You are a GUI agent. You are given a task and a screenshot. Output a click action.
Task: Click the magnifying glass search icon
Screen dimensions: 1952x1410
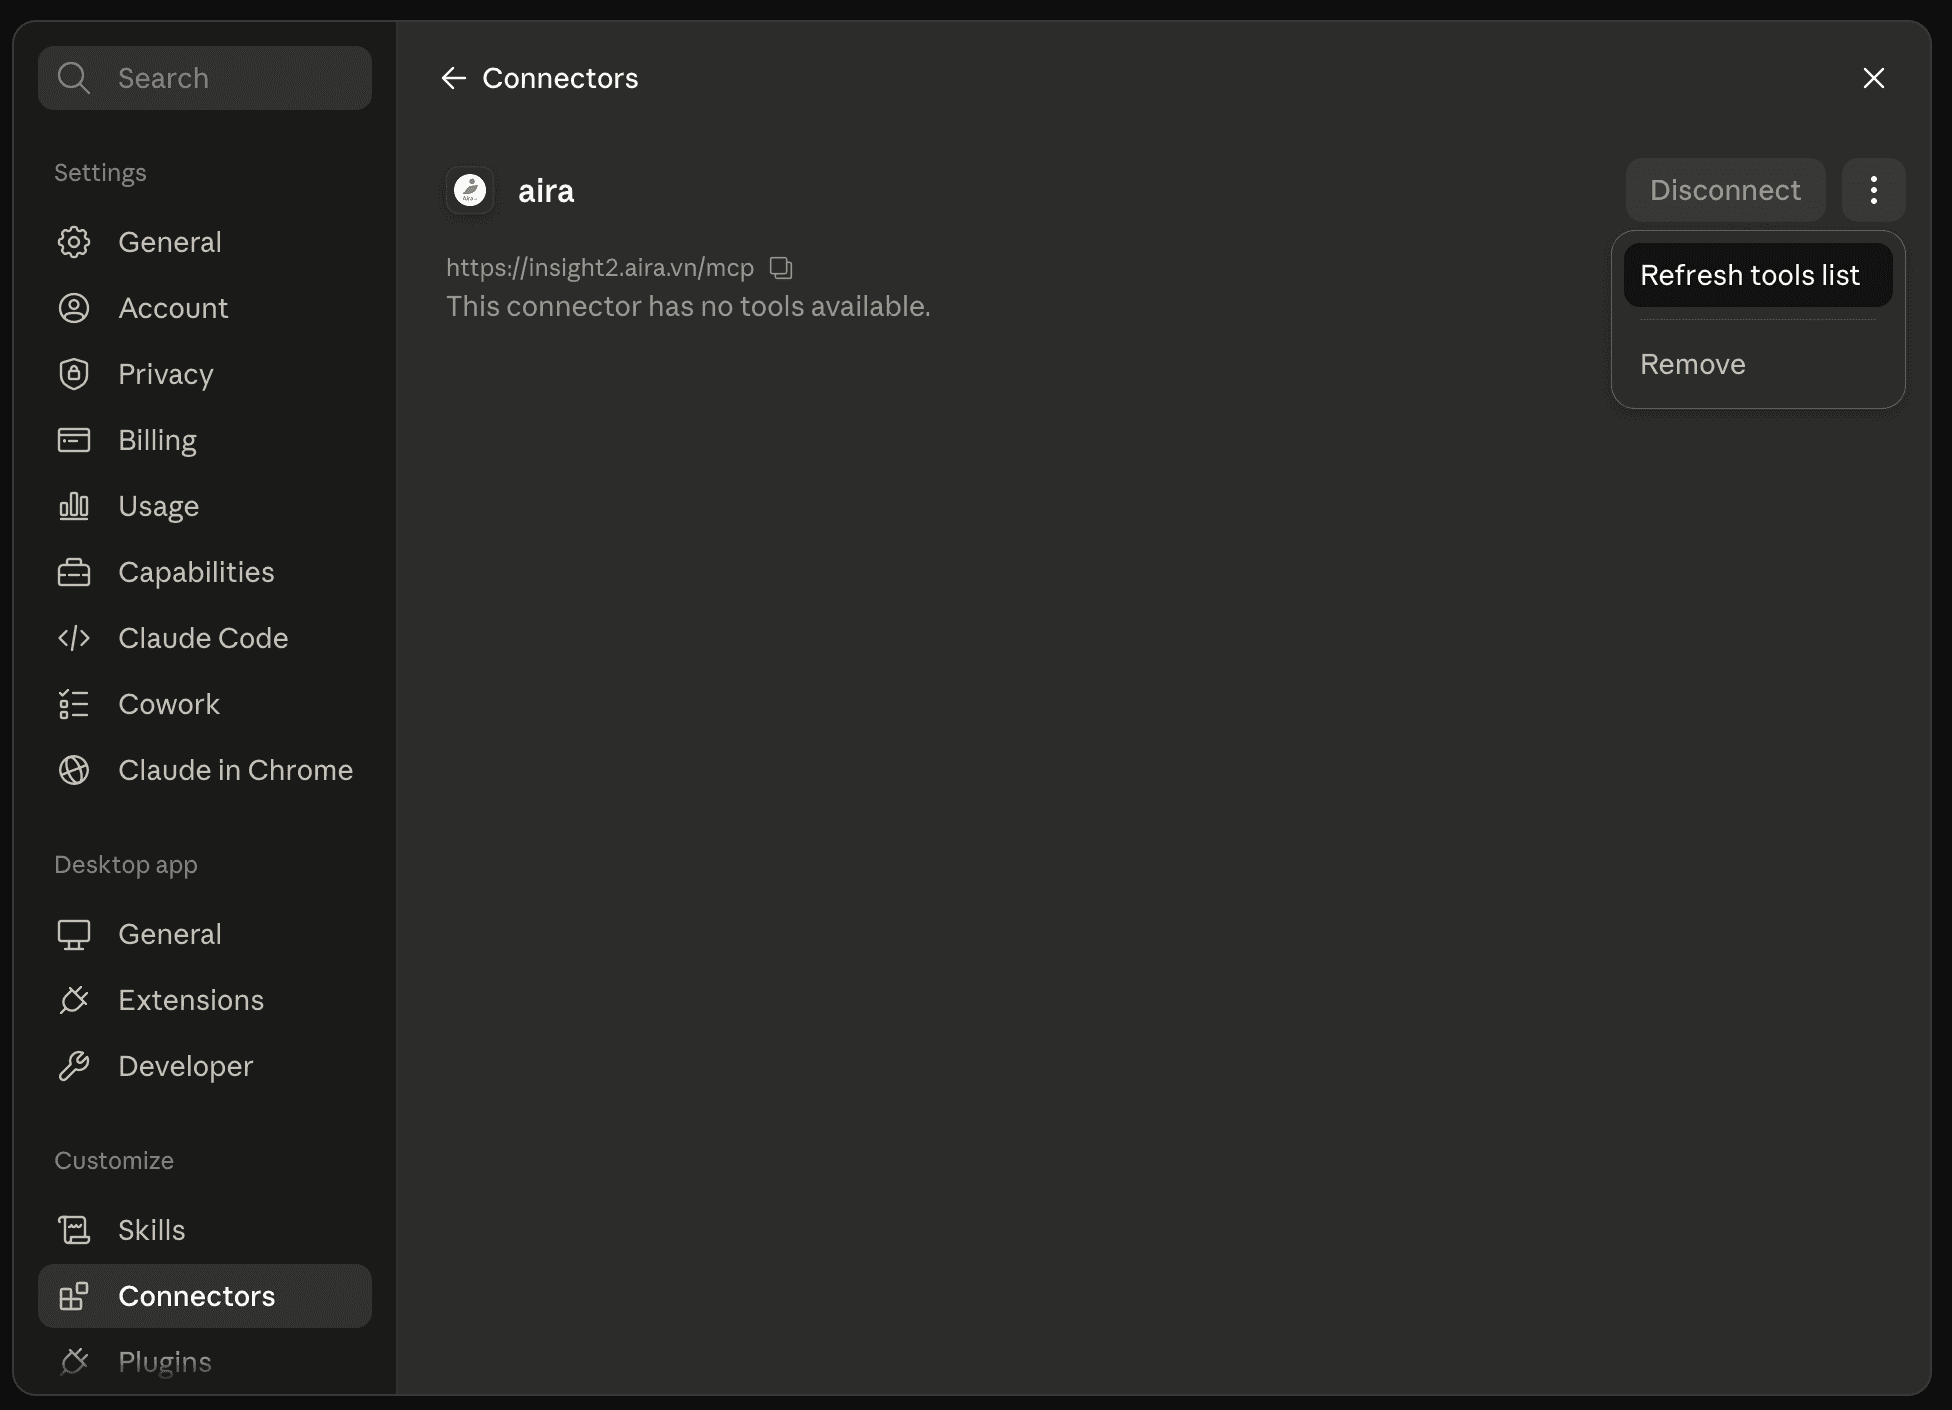(74, 78)
